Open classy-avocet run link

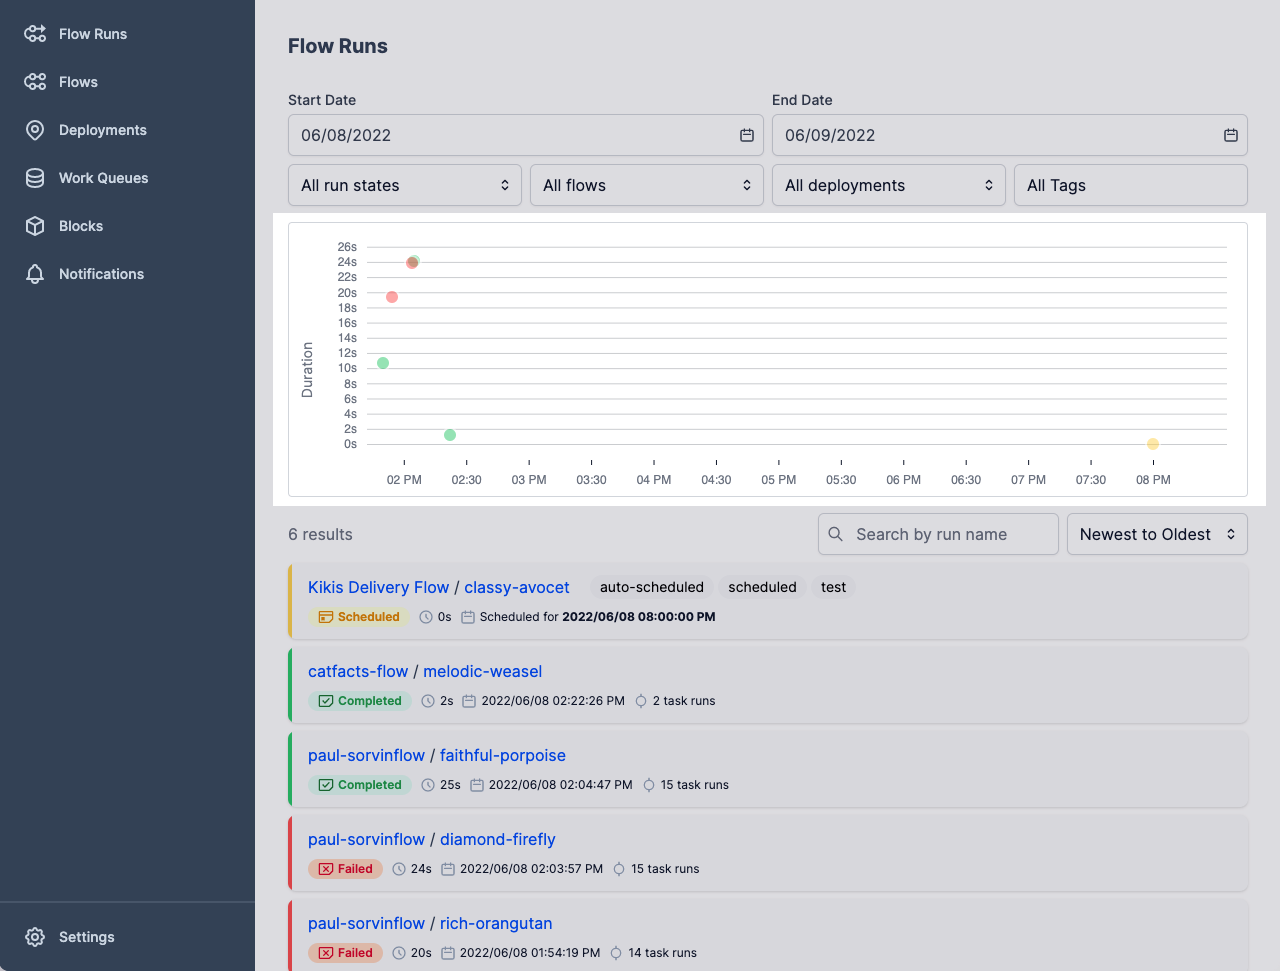[x=517, y=587]
